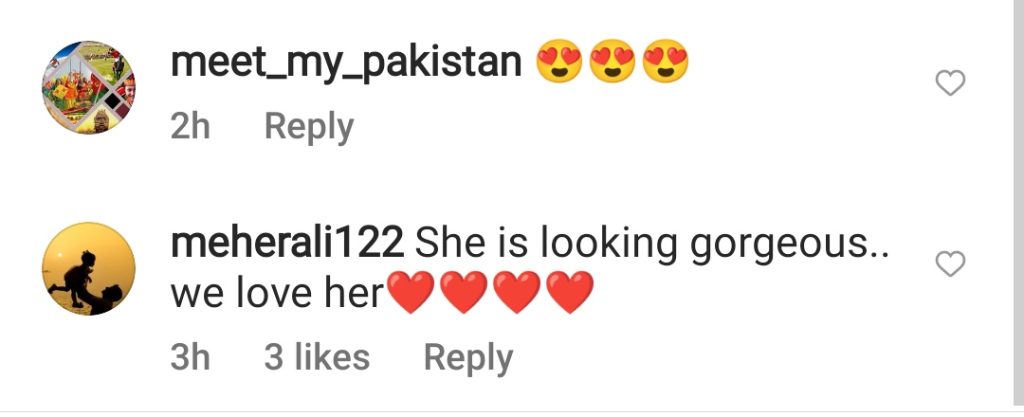Click the second red heart emoji

[x=464, y=292]
